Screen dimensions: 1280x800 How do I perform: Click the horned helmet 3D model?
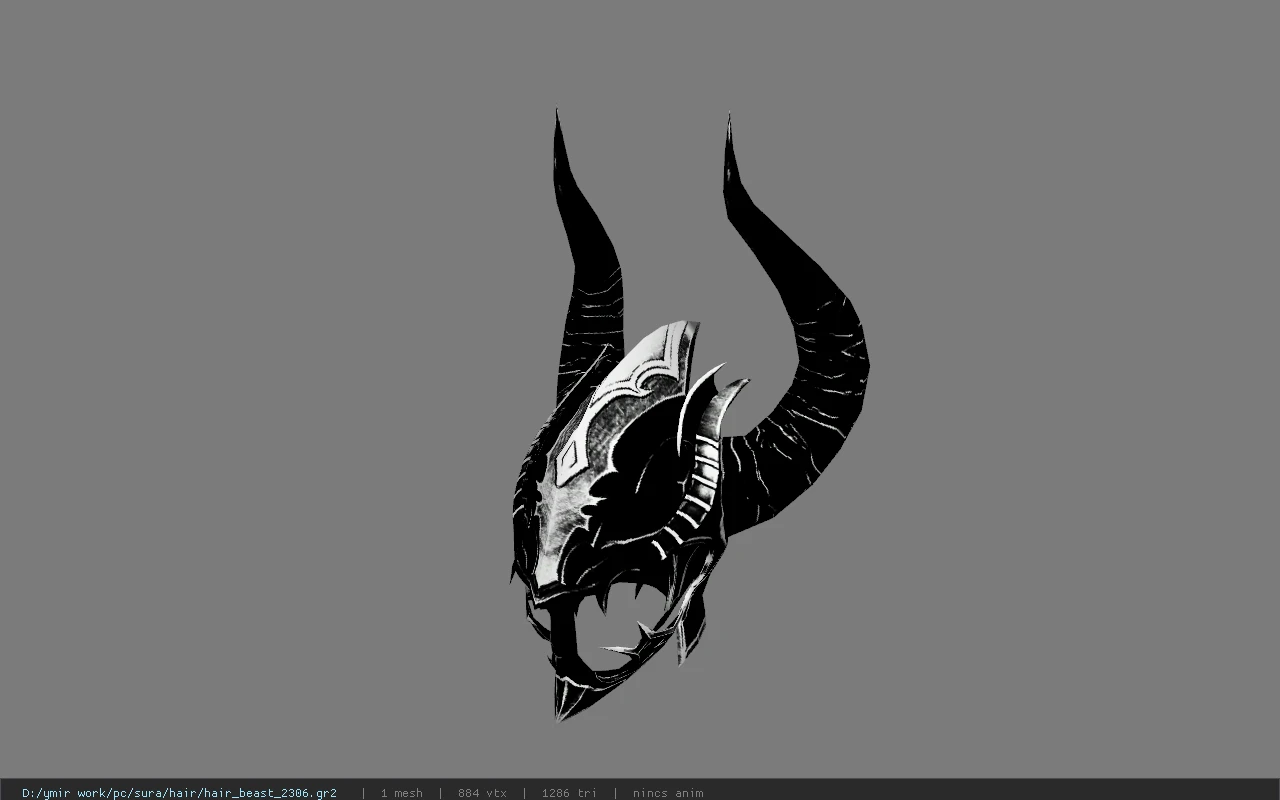688,416
